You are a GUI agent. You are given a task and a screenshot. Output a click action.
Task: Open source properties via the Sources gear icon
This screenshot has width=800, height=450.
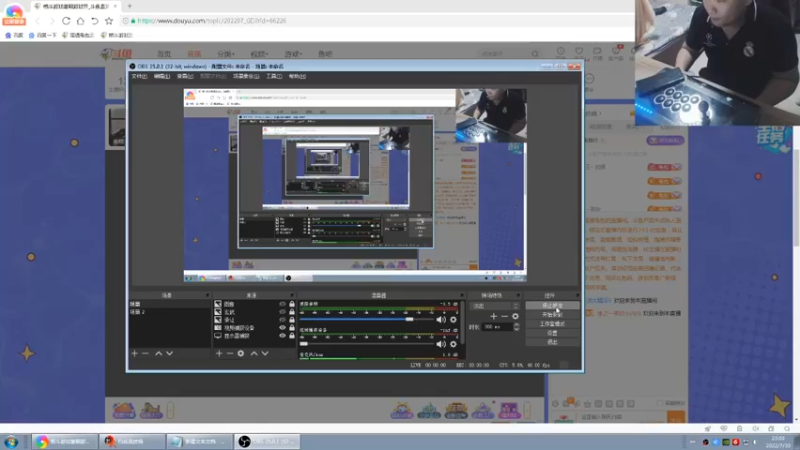click(241, 353)
